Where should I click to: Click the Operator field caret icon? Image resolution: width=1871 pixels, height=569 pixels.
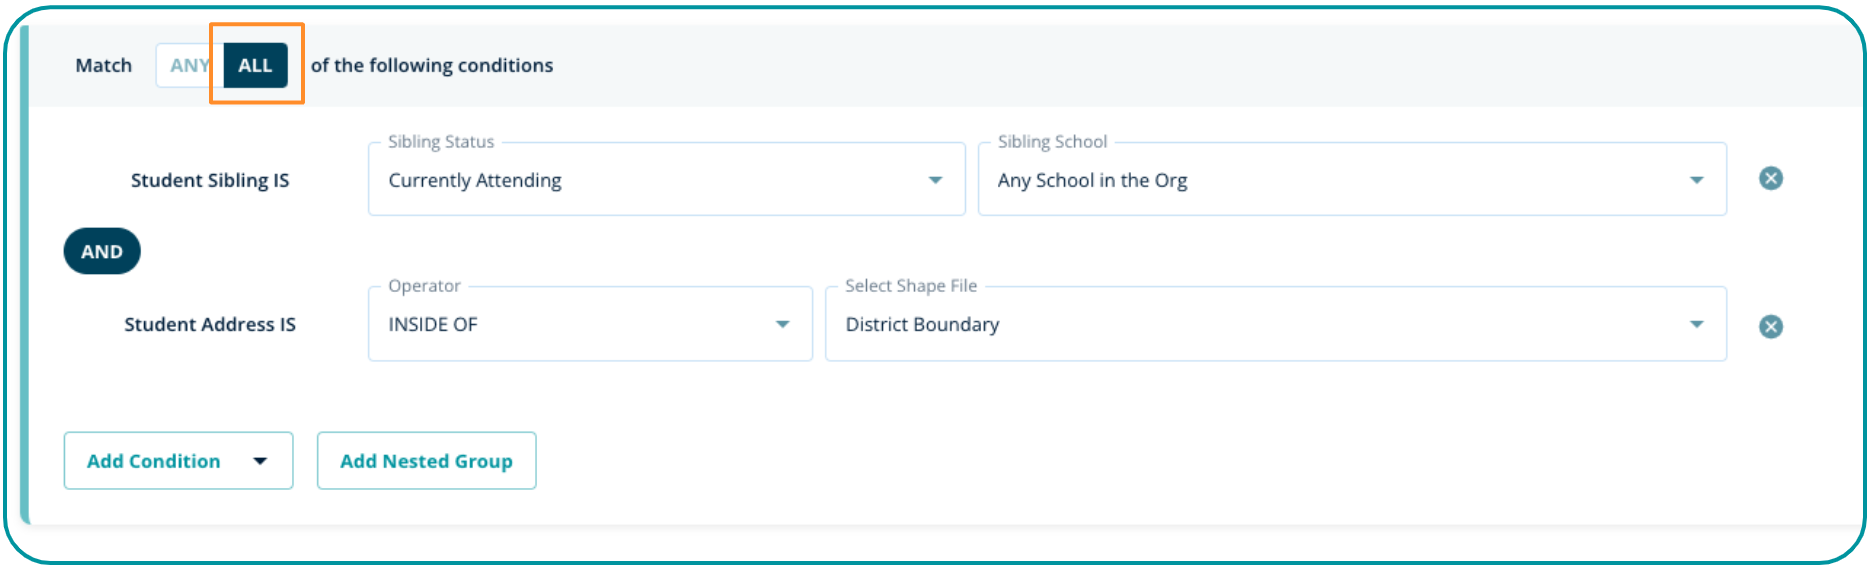pos(782,324)
